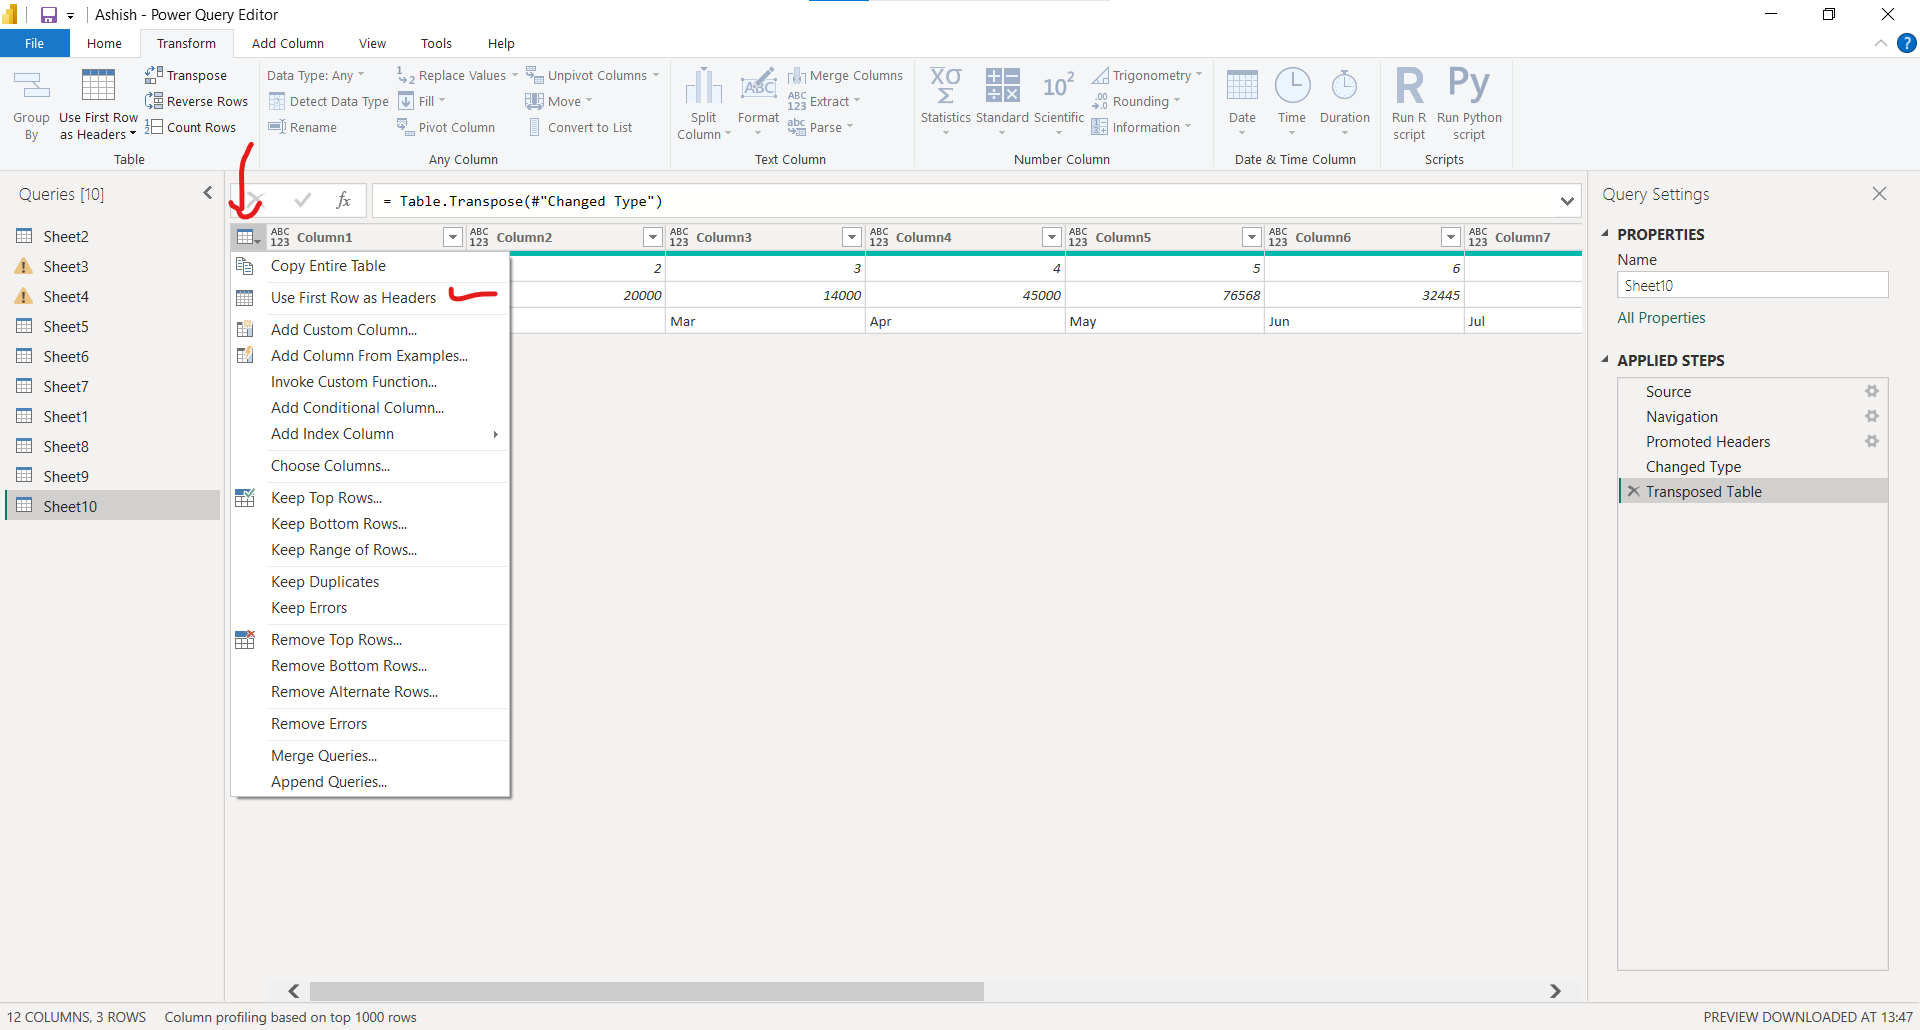
Task: Open settings gear for Source step
Action: tap(1871, 392)
